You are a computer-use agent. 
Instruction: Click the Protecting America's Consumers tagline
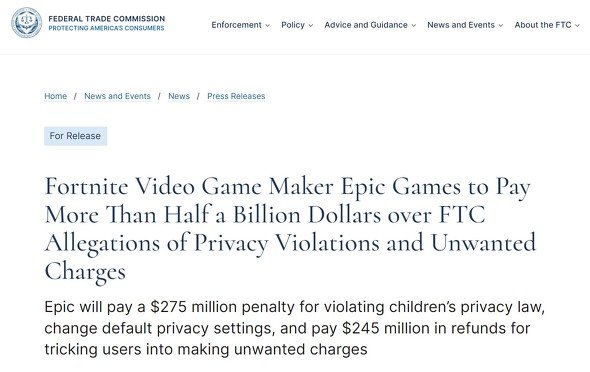[106, 28]
